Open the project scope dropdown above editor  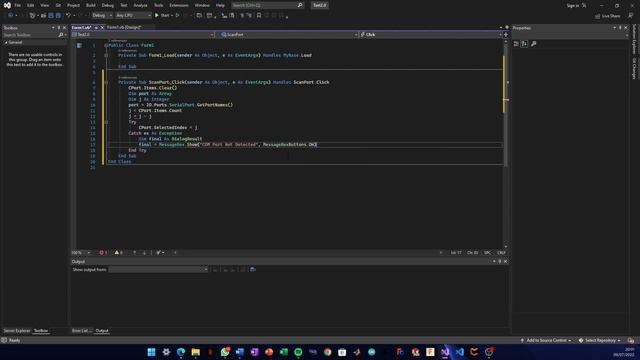pyautogui.click(x=143, y=35)
